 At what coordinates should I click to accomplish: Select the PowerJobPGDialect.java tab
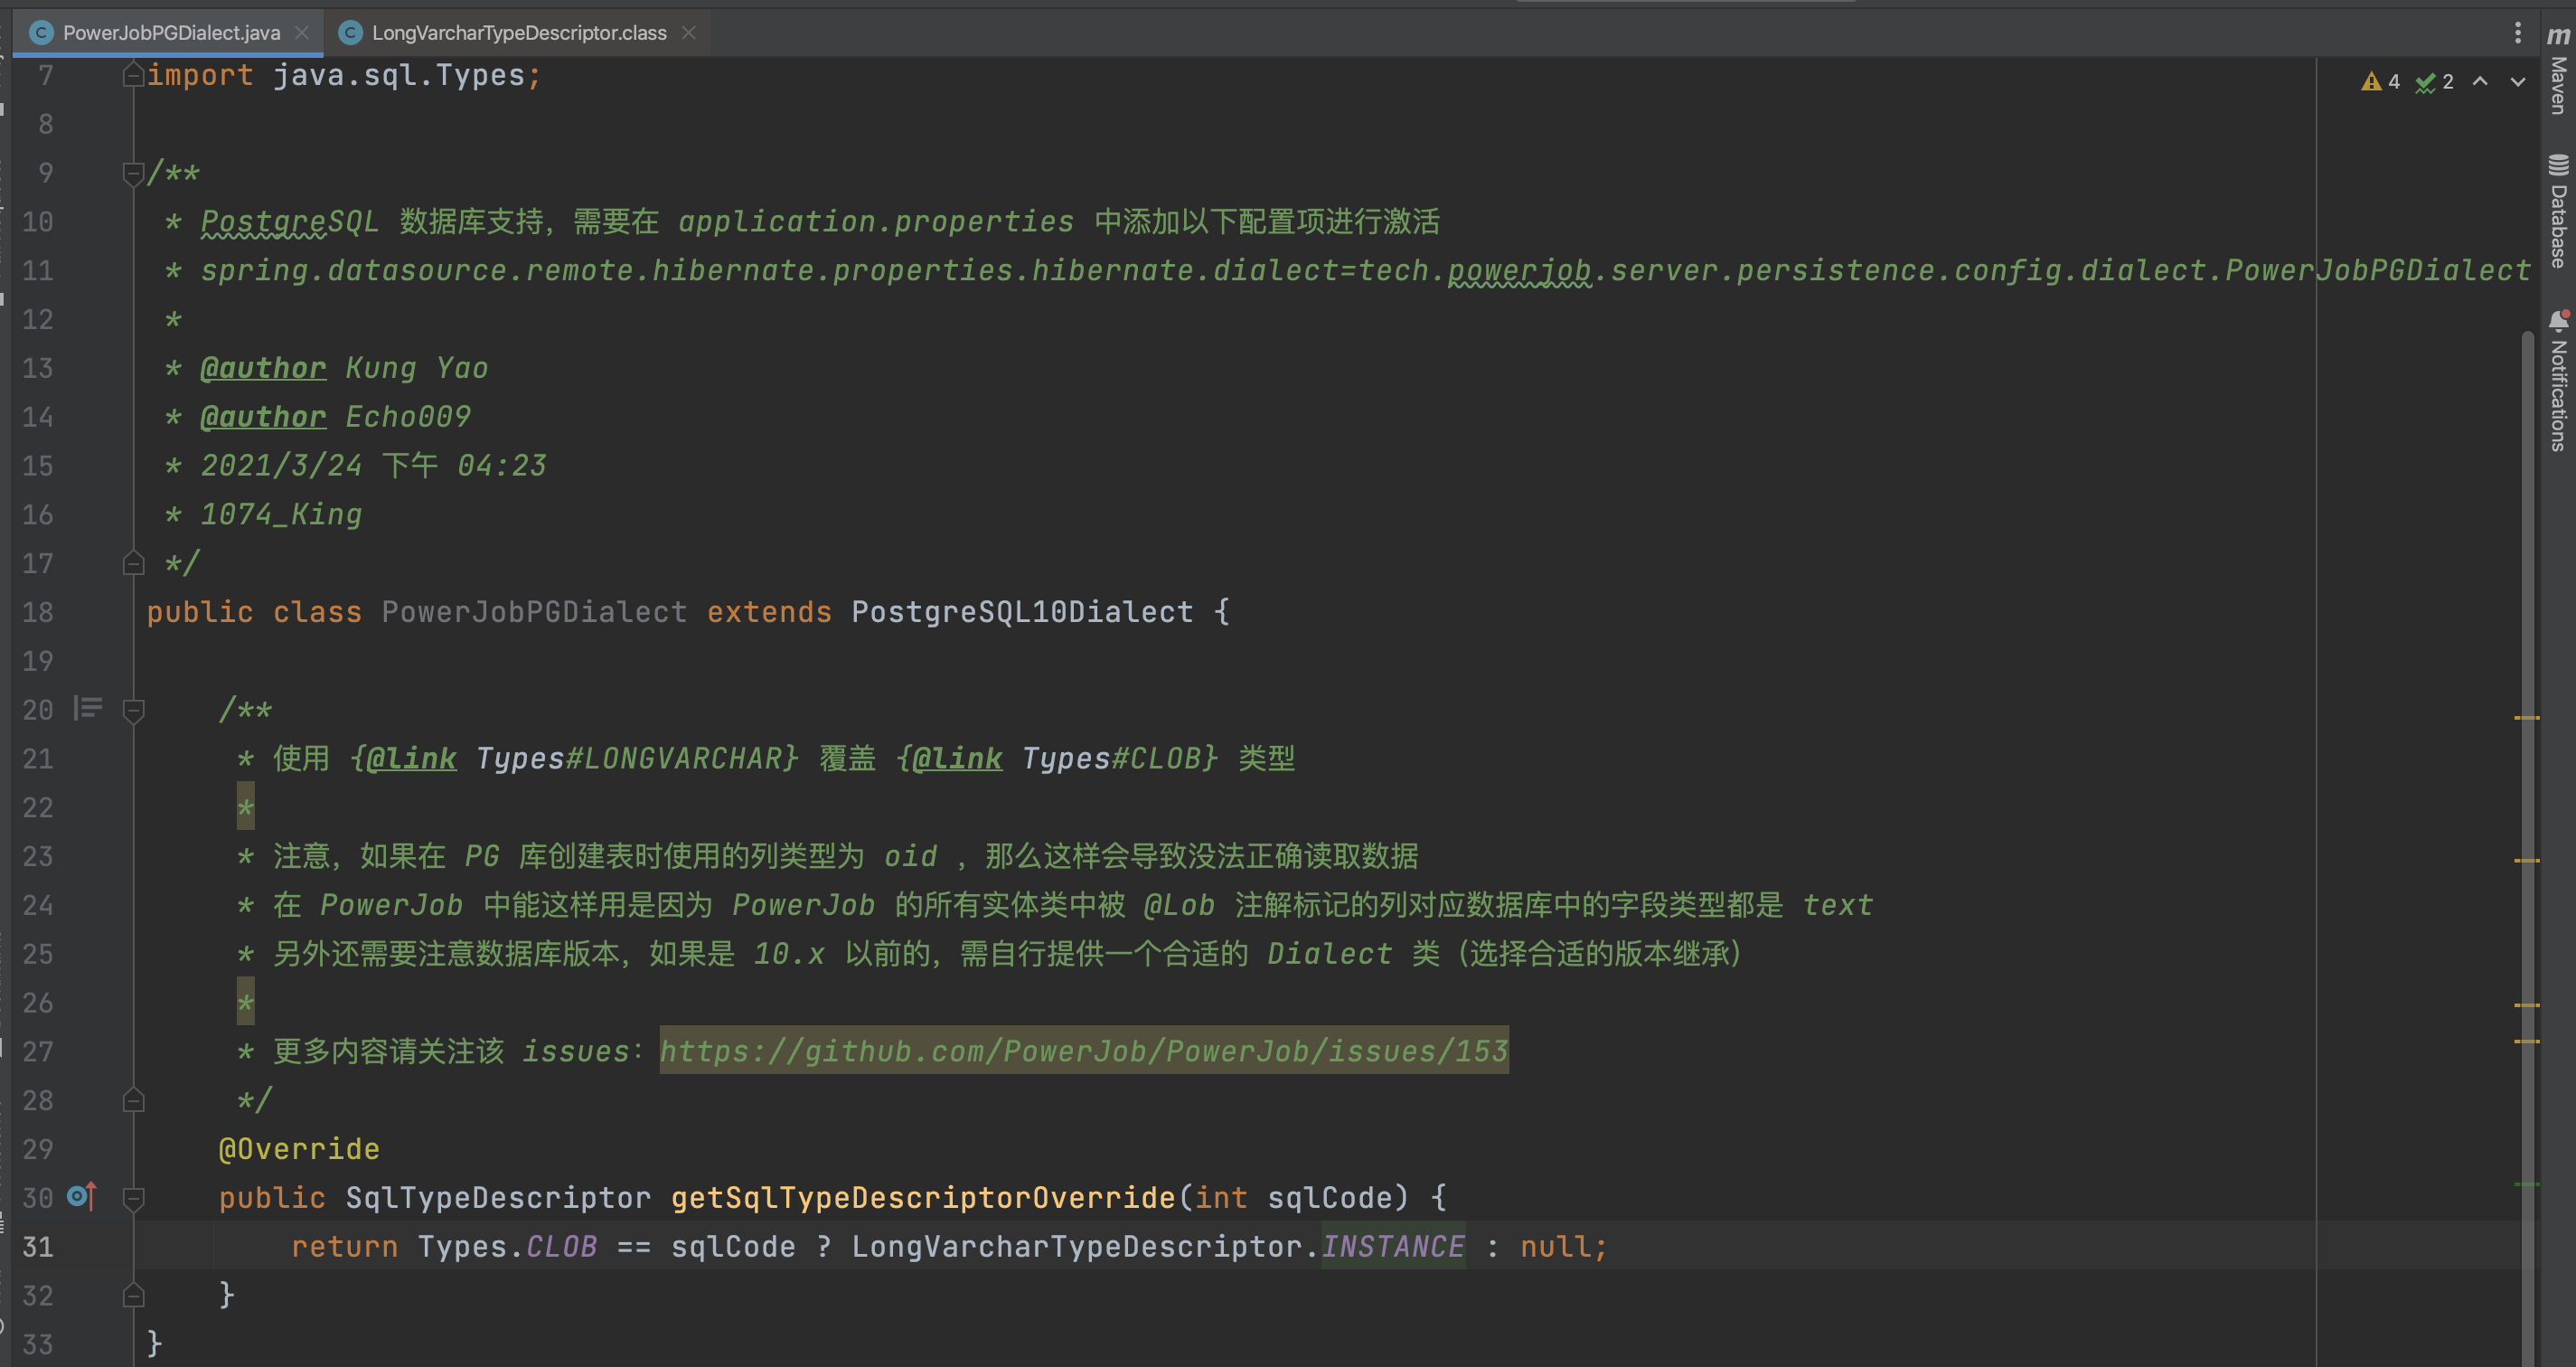170,32
